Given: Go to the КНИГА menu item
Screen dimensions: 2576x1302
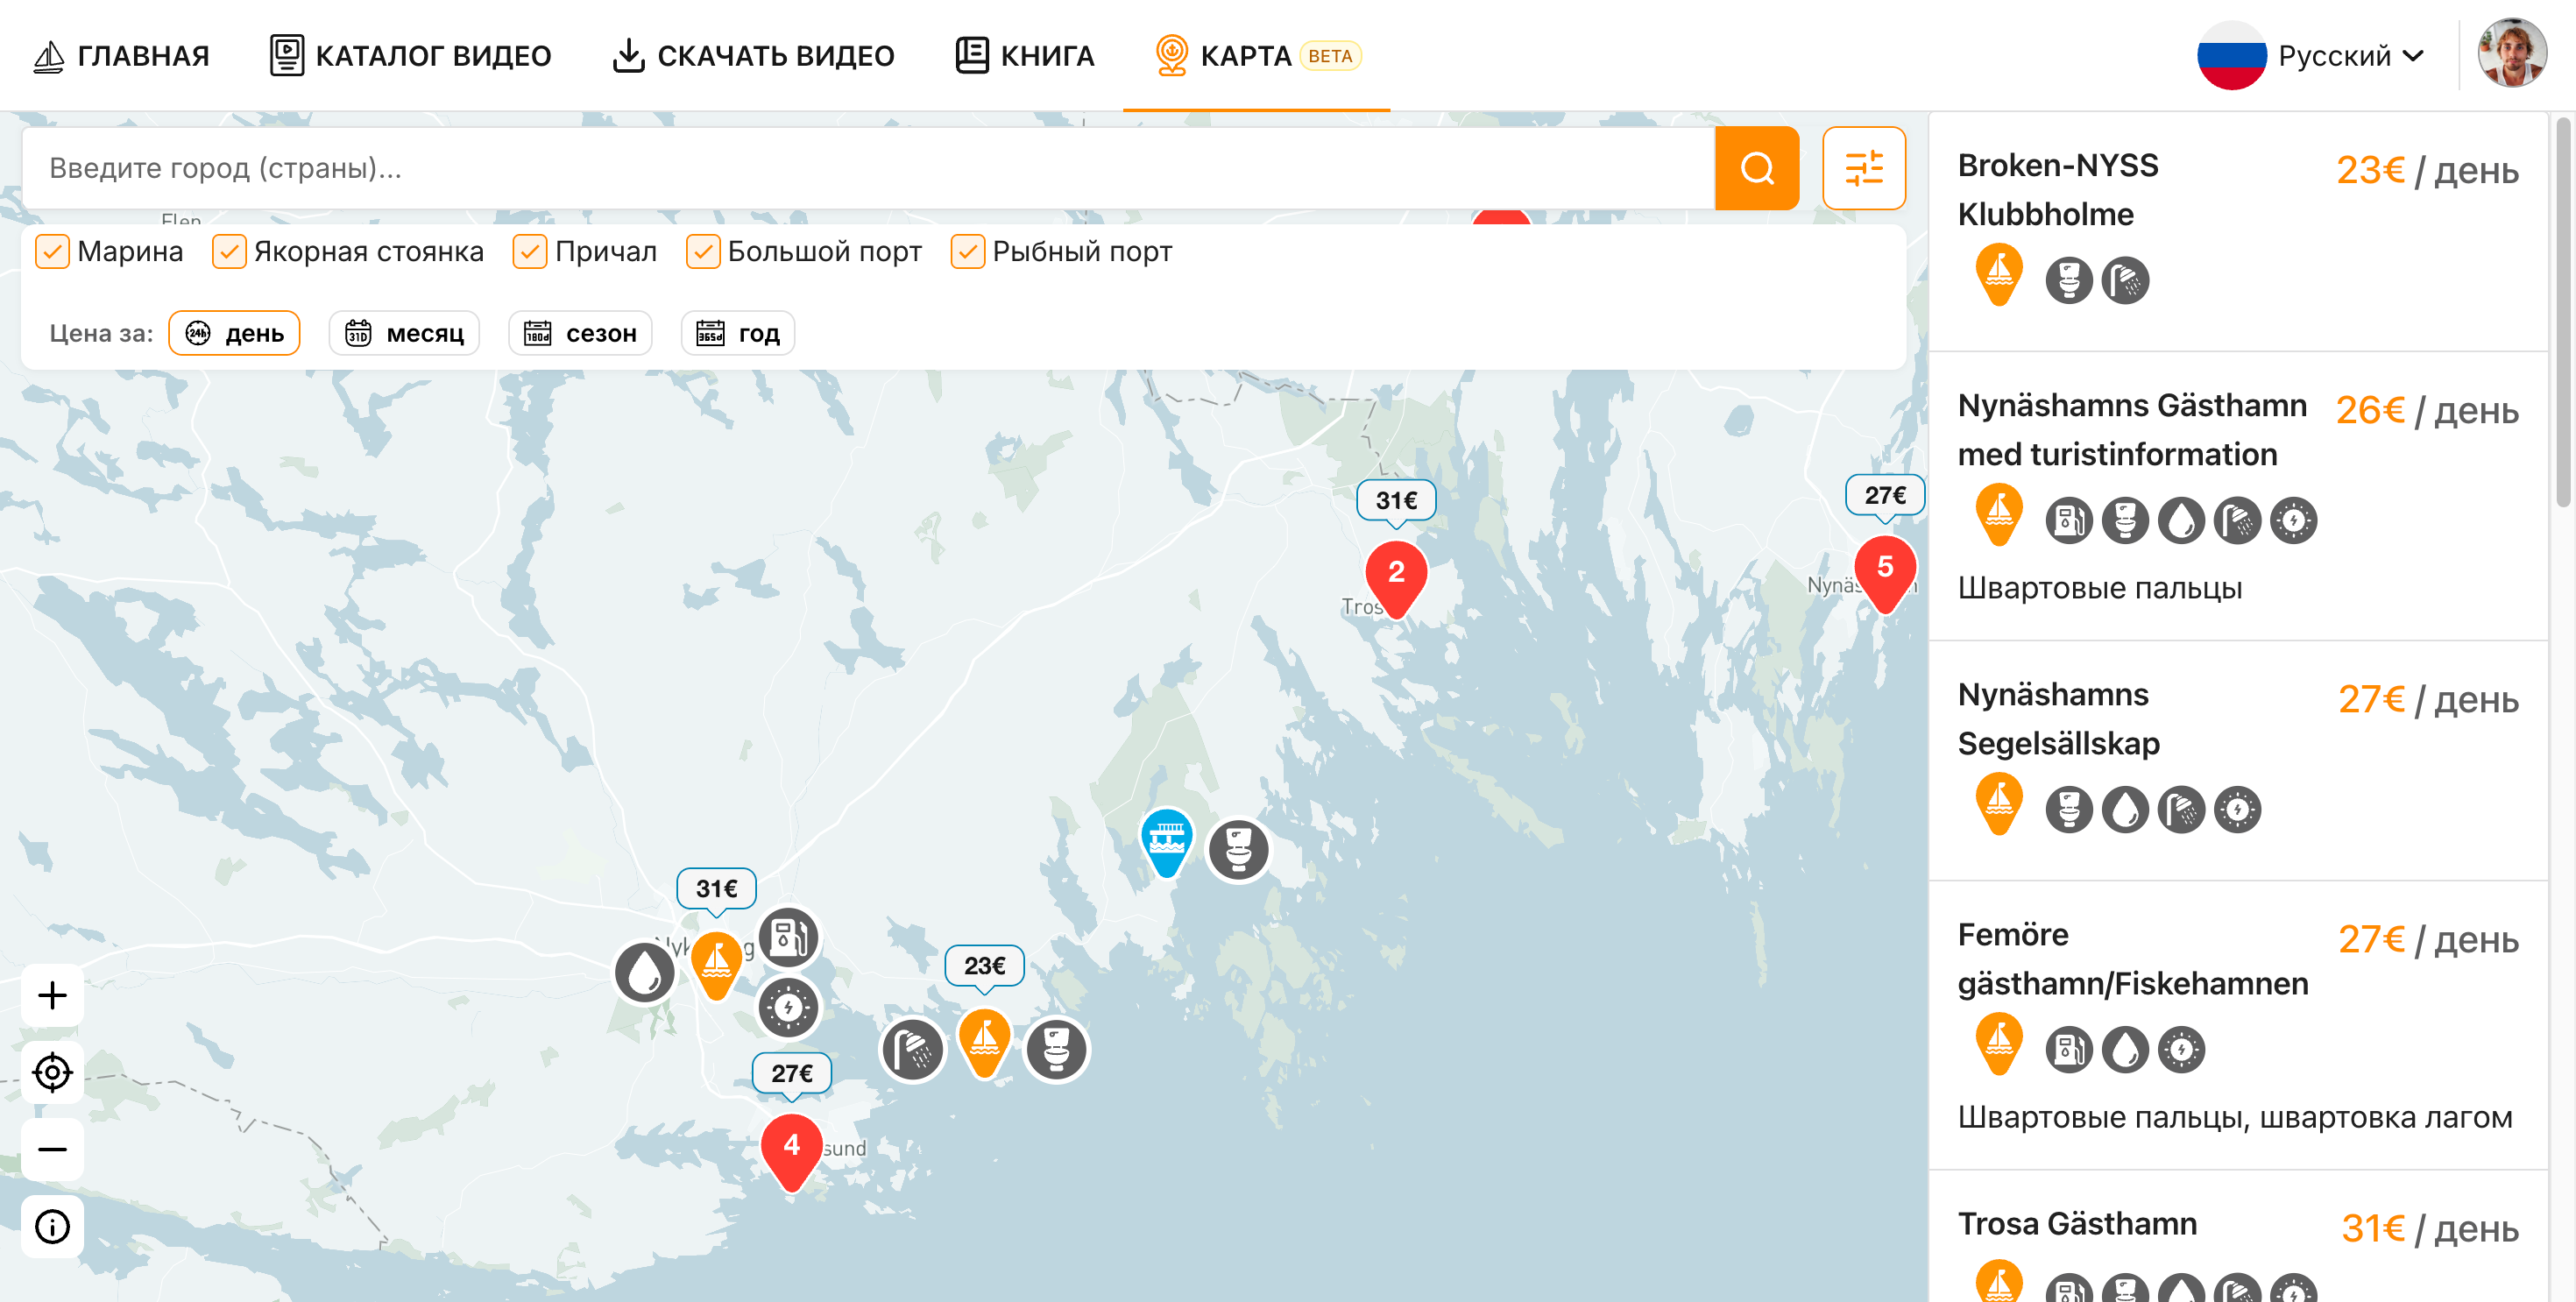Looking at the screenshot, I should (x=1024, y=56).
